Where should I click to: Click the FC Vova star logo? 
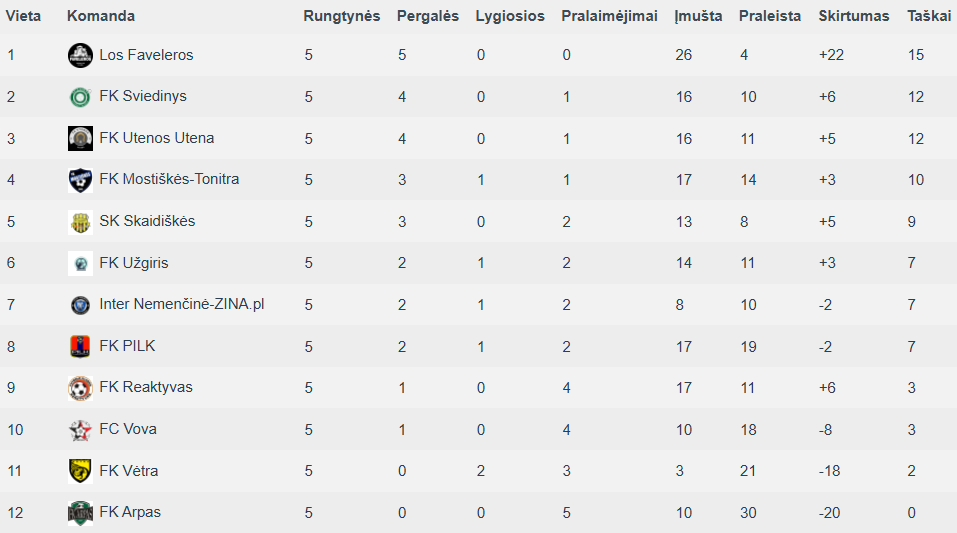(x=80, y=430)
